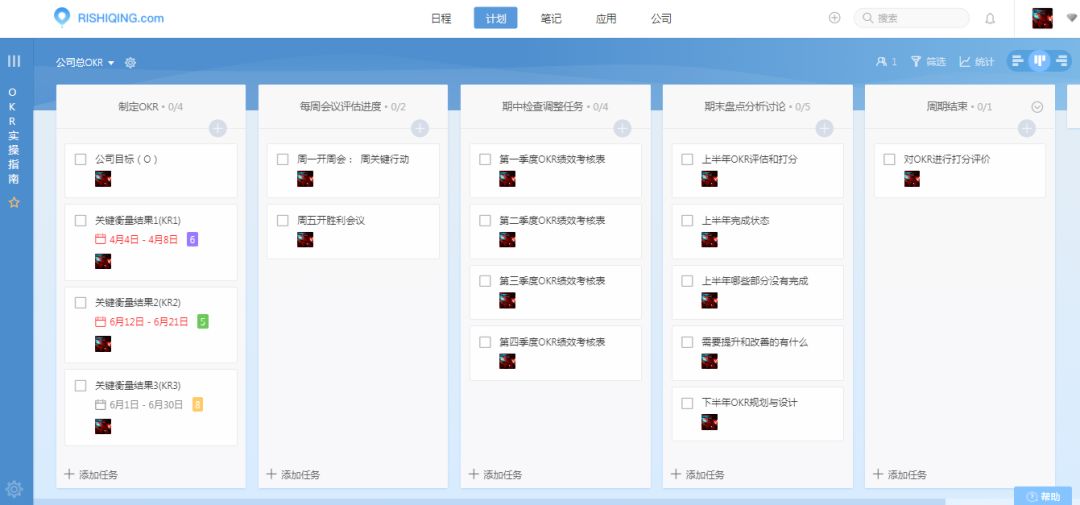Click the purple 6 badge on KR1
The image size is (1080, 505).
click(193, 239)
